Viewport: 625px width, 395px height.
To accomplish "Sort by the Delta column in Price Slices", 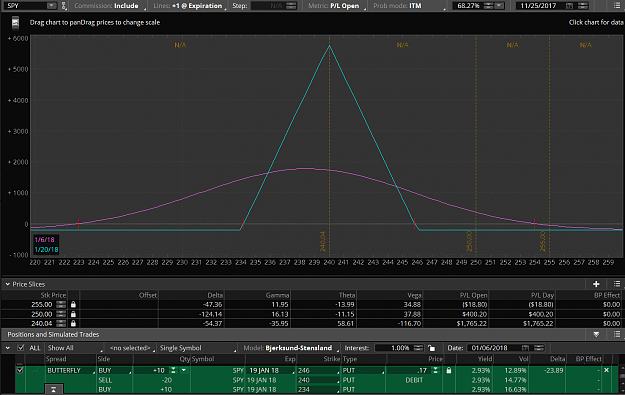I will [215, 295].
